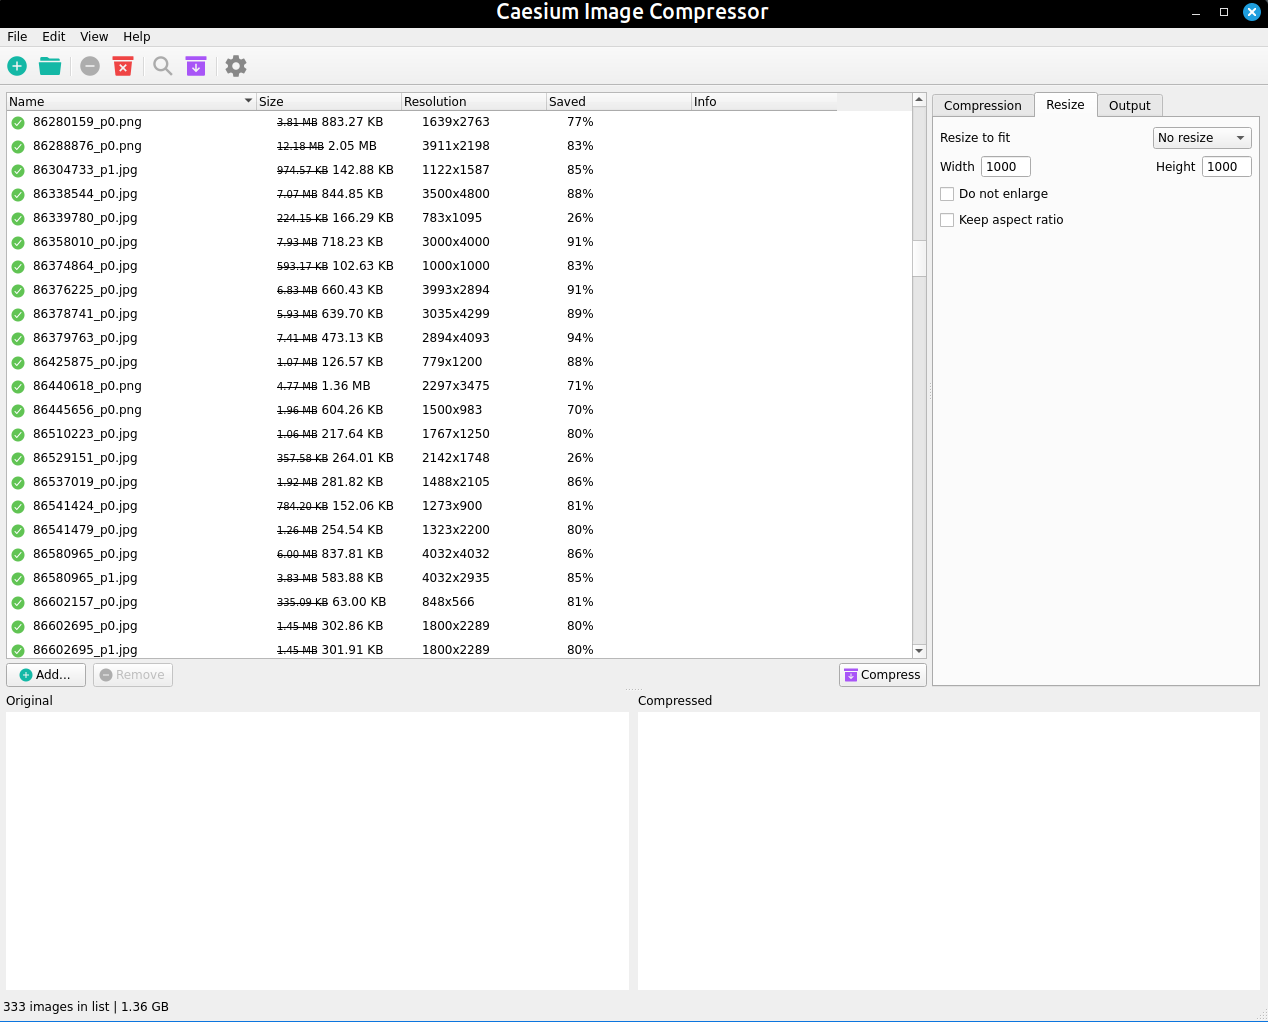Open the Help menu
The height and width of the screenshot is (1022, 1268).
pos(137,37)
